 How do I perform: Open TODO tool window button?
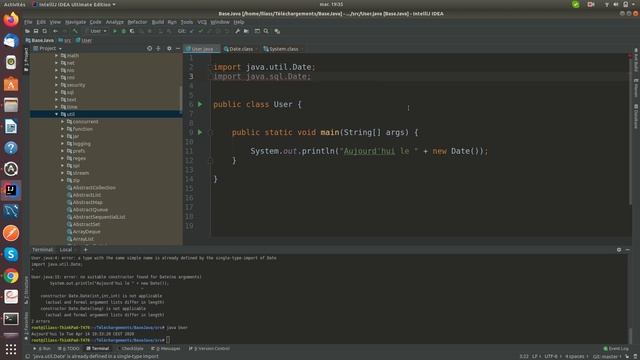coord(69,349)
